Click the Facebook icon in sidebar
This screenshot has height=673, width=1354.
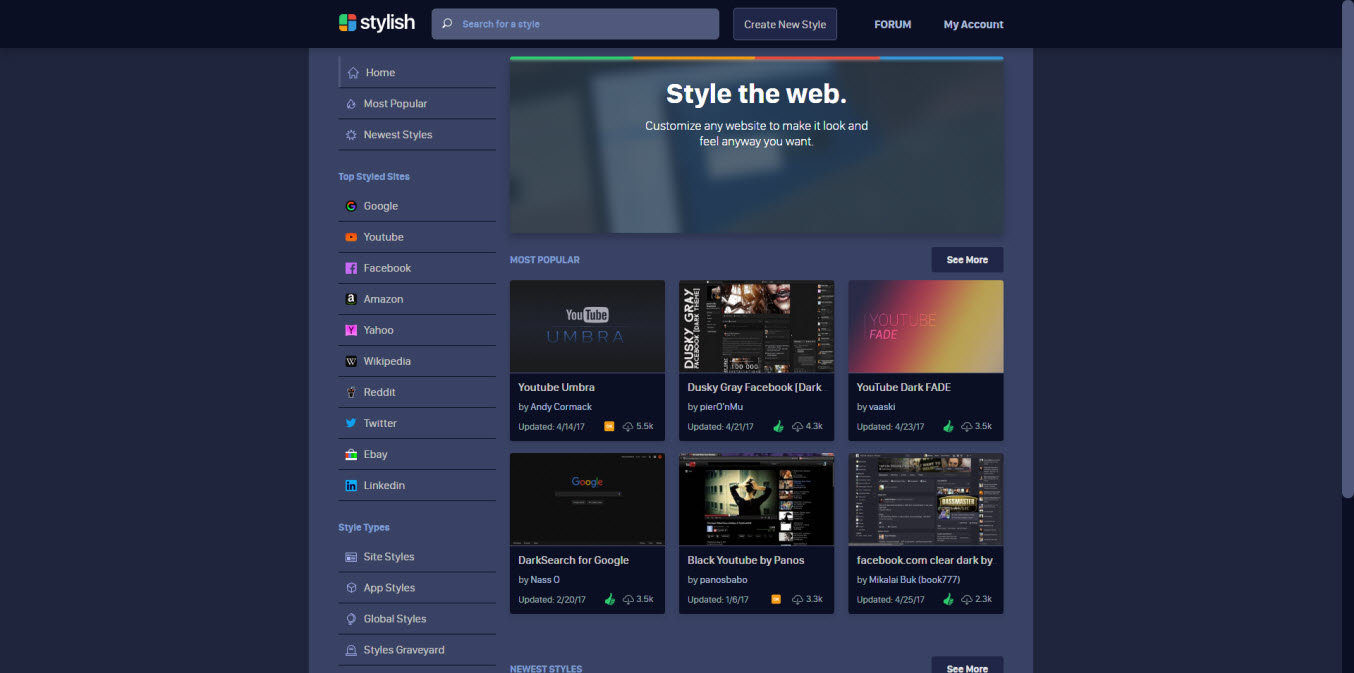351,268
